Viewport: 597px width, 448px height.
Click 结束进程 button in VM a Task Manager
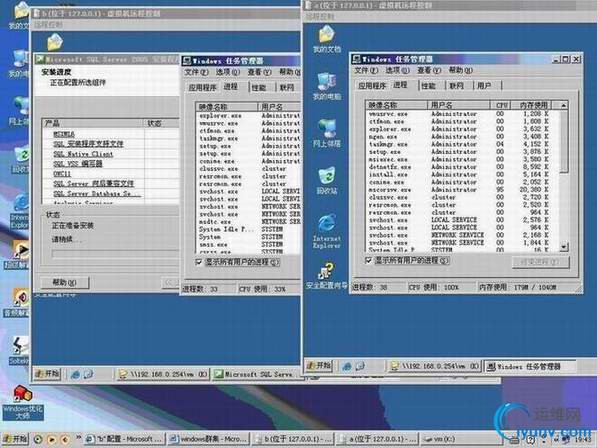pyautogui.click(x=541, y=262)
